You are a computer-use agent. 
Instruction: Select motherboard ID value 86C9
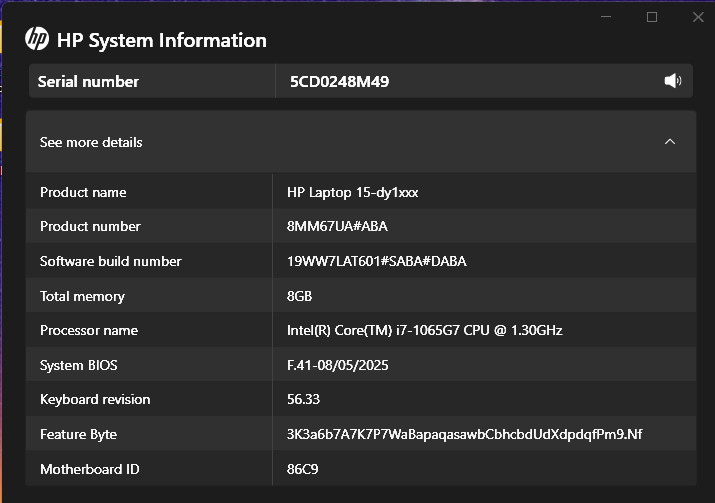[x=302, y=469]
